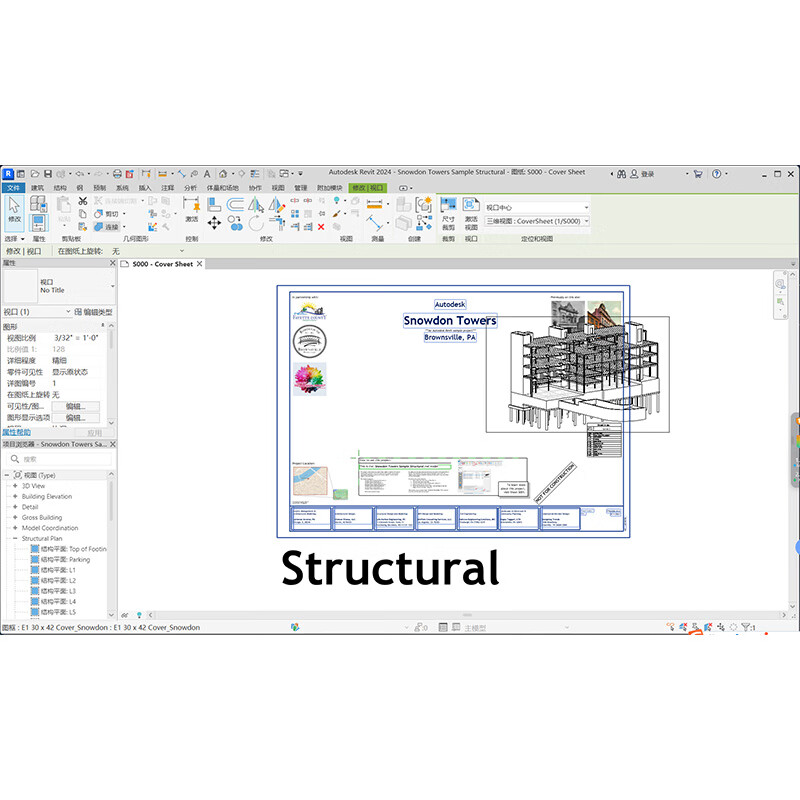The height and width of the screenshot is (800, 800).
Task: Open 结构平面: Parking in project browser
Action: (x=60, y=559)
